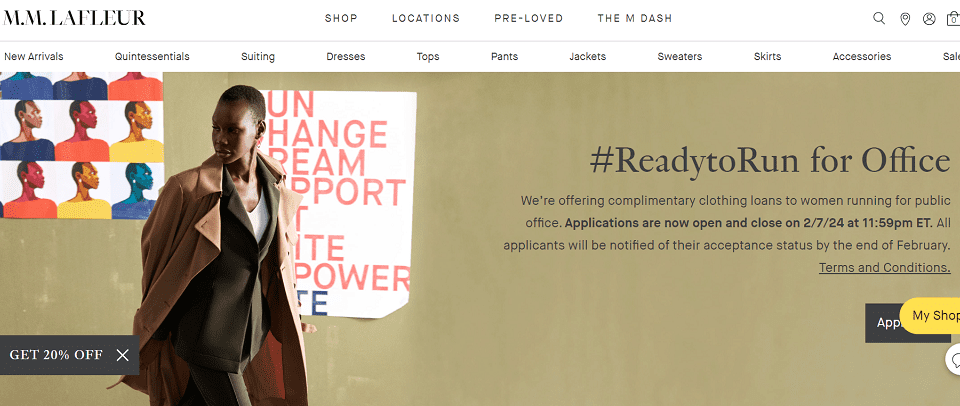The height and width of the screenshot is (406, 960).
Task: Open the Jackets category
Action: coord(587,56)
